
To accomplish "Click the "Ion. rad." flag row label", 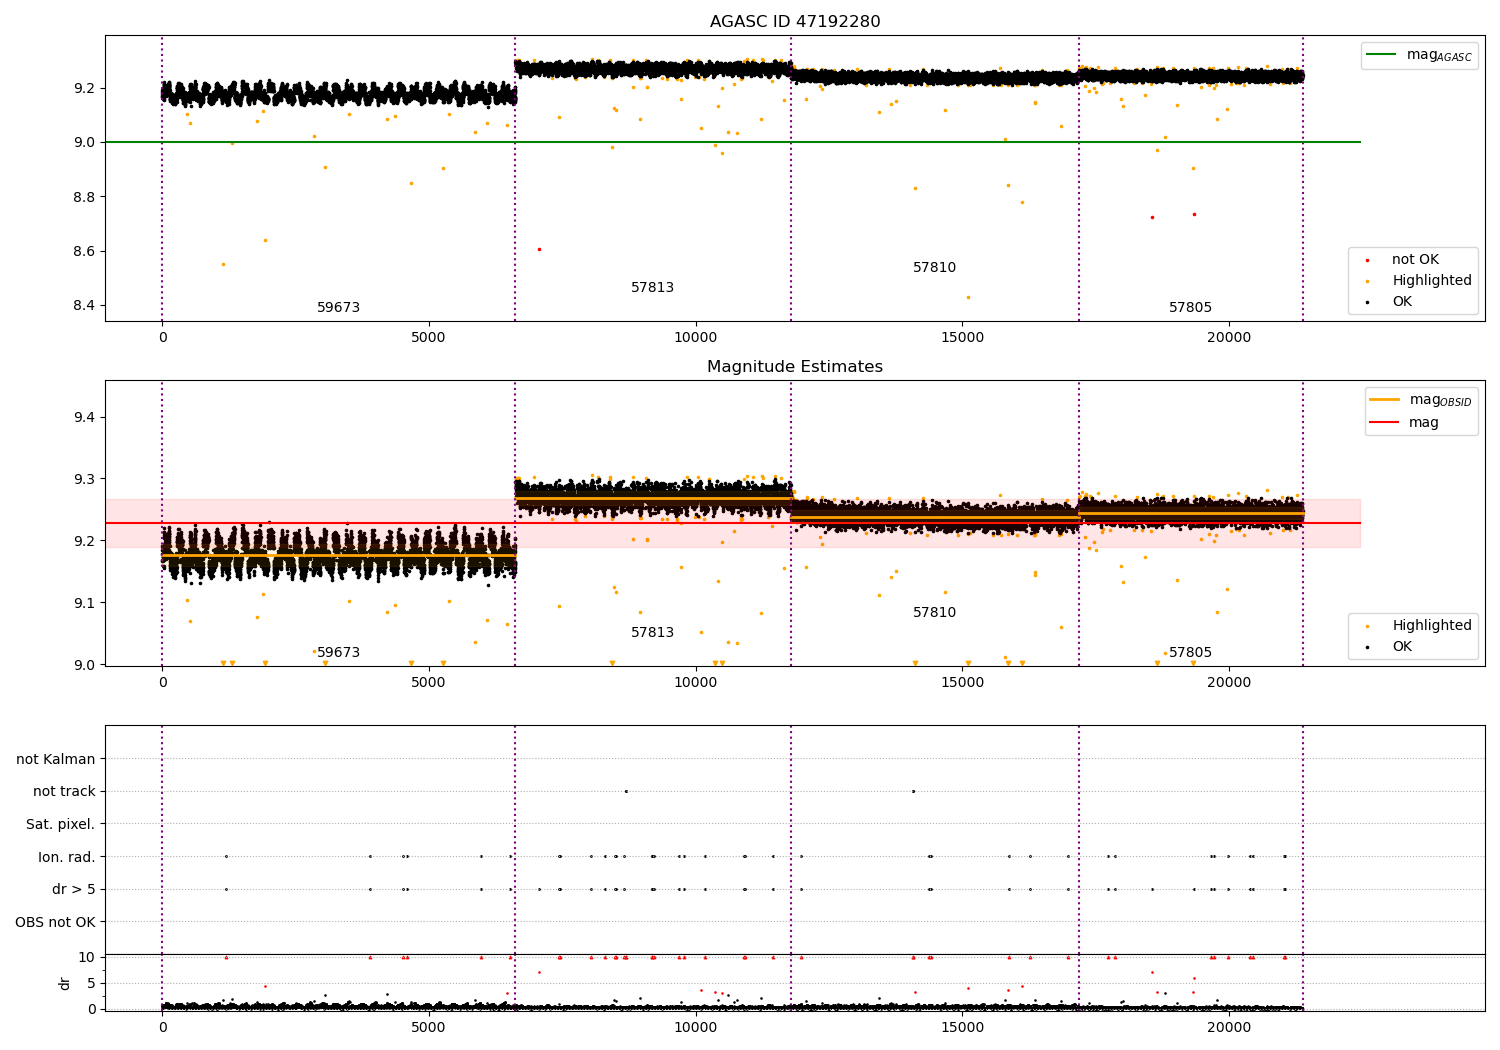I will click(67, 857).
